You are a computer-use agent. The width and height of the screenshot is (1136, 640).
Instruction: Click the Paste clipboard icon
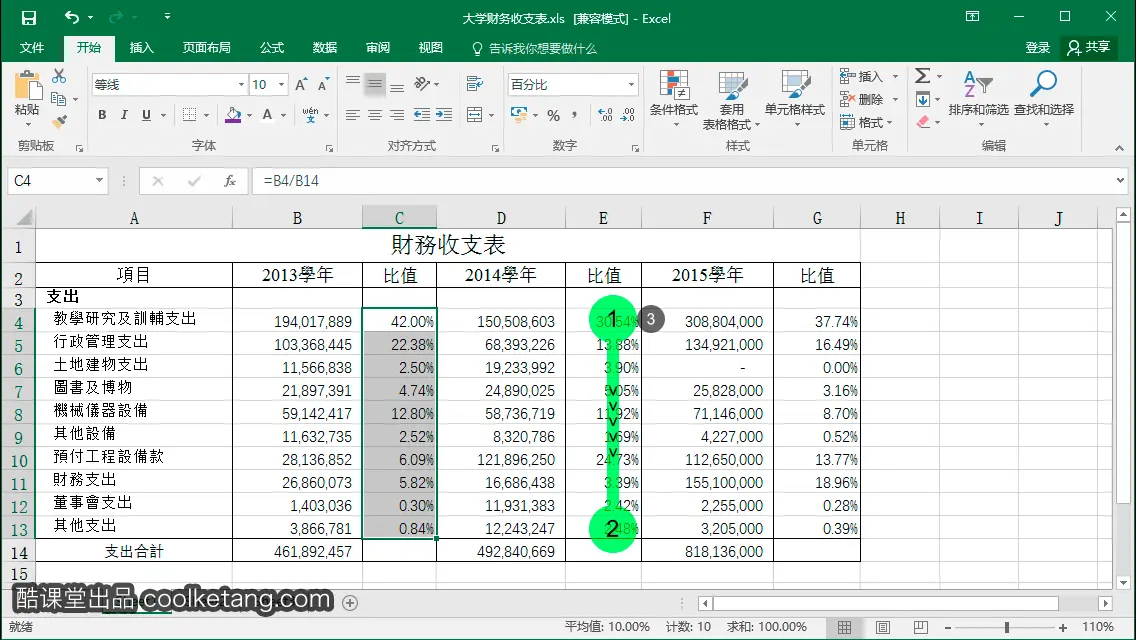[28, 85]
